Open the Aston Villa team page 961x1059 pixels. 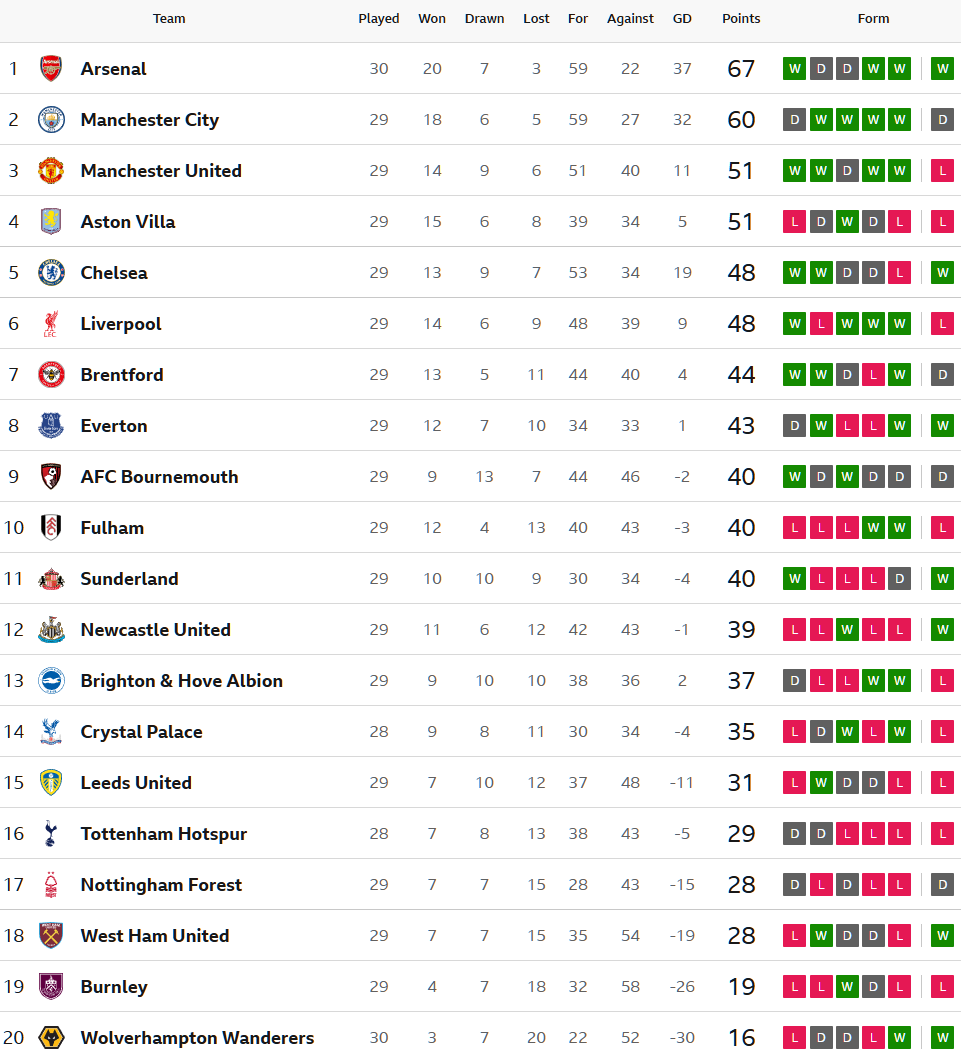(x=128, y=222)
